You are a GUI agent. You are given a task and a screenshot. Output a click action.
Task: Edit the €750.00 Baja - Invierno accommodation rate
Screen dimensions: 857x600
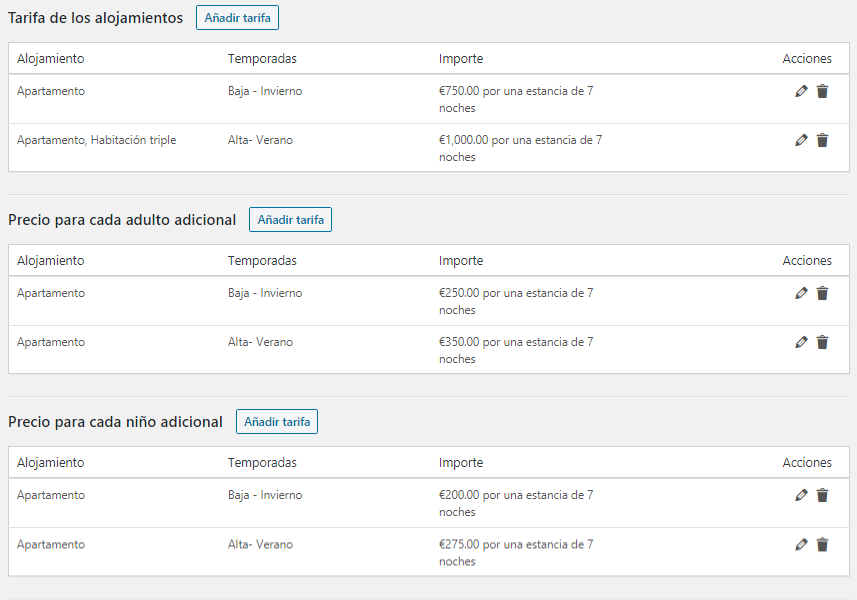(x=801, y=92)
